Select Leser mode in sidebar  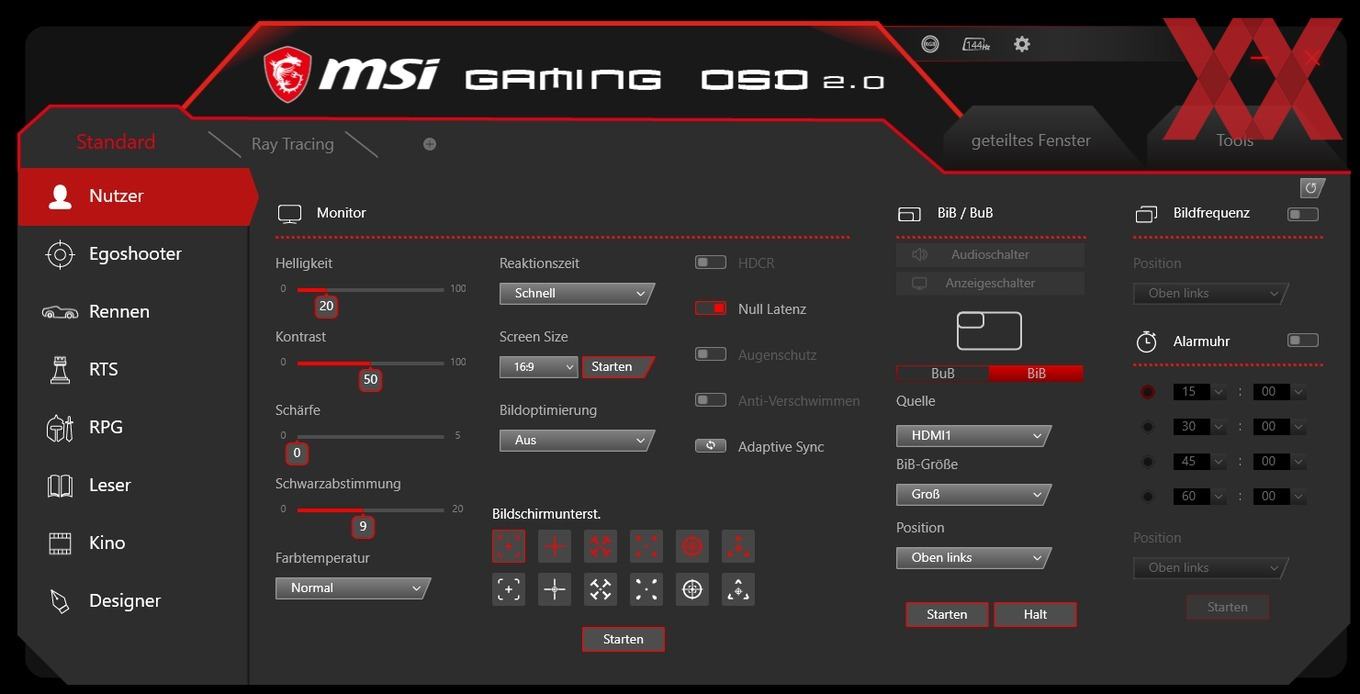[133, 485]
